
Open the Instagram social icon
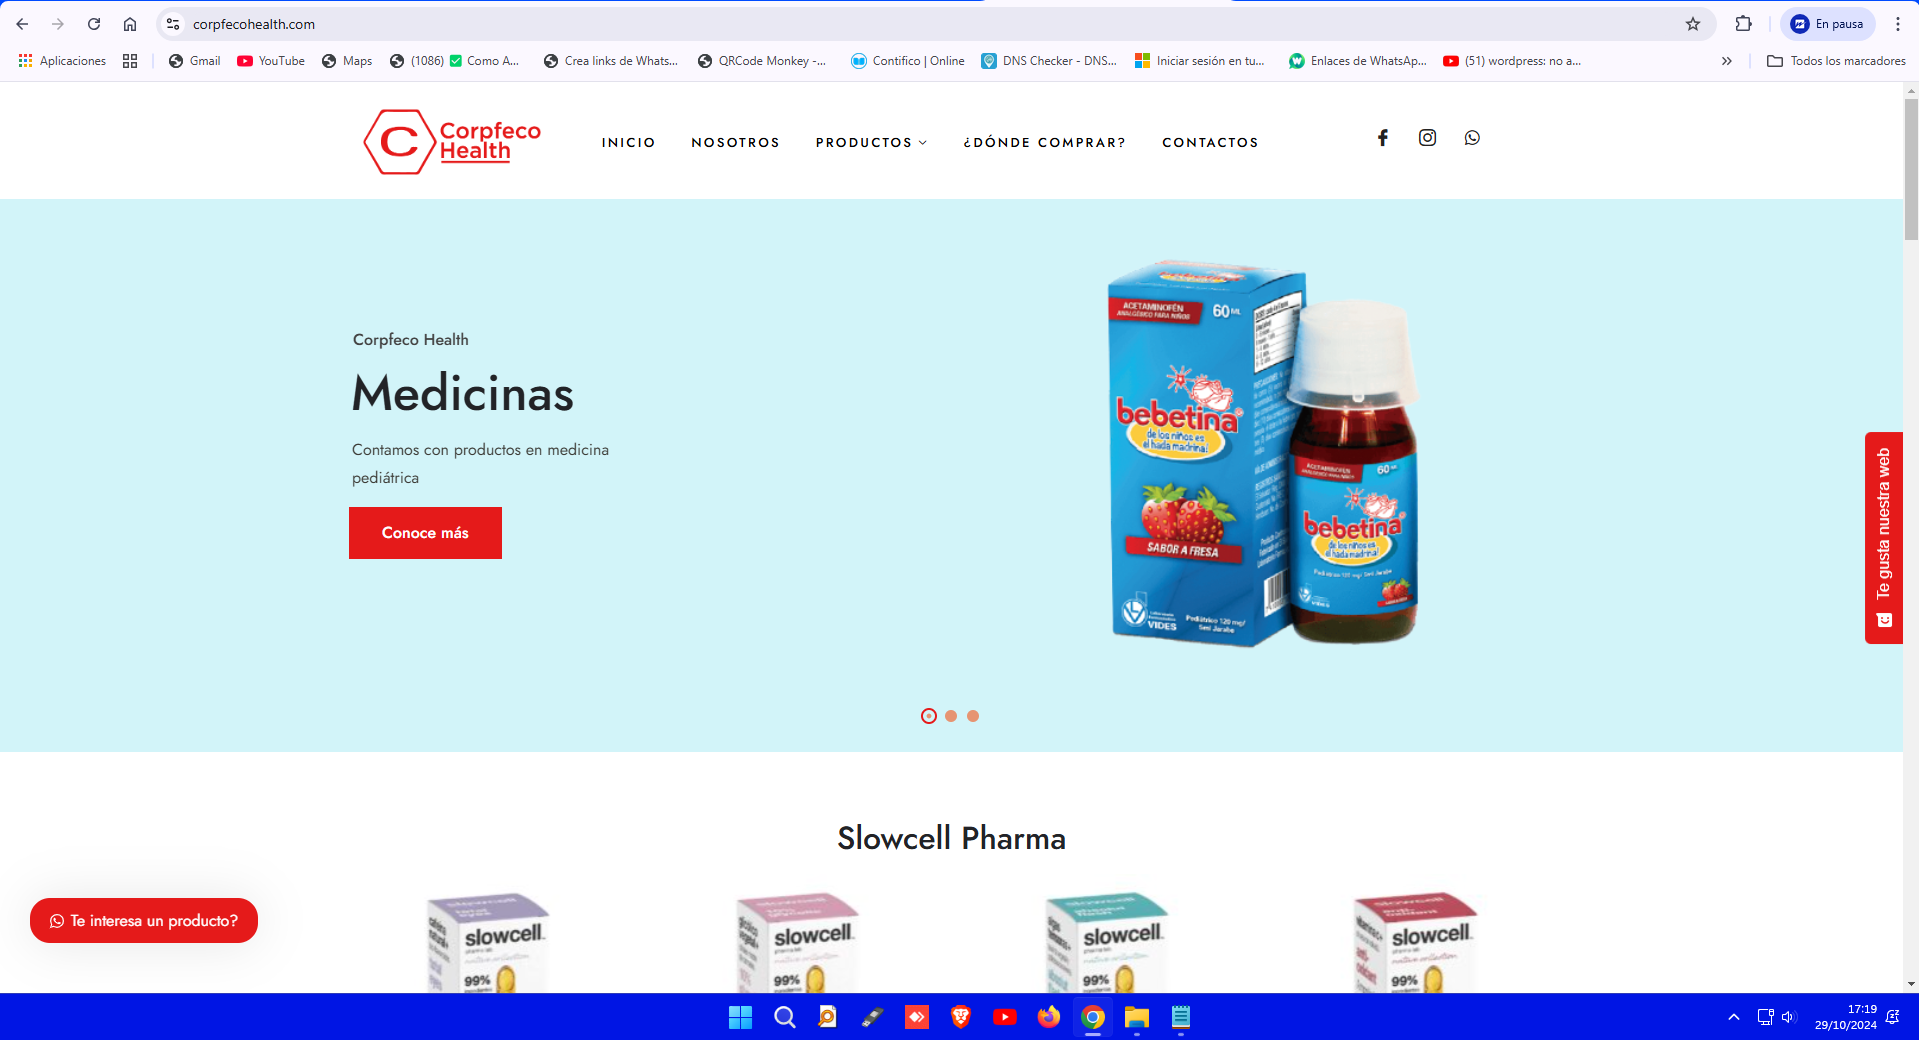click(1427, 138)
